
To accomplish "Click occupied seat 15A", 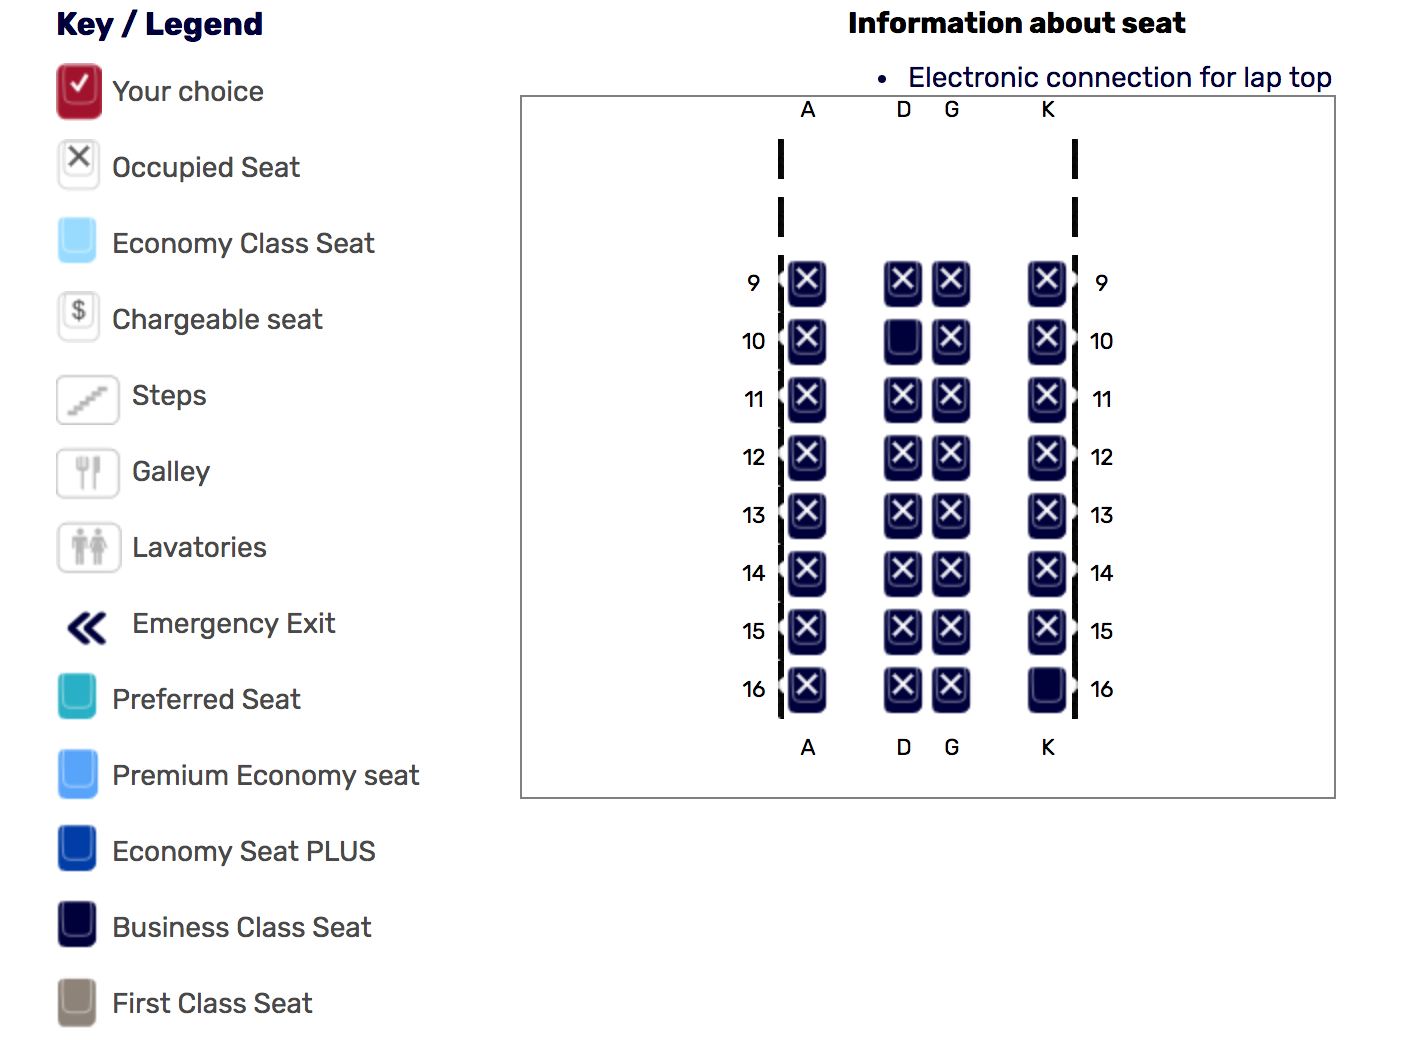I will (x=807, y=631).
